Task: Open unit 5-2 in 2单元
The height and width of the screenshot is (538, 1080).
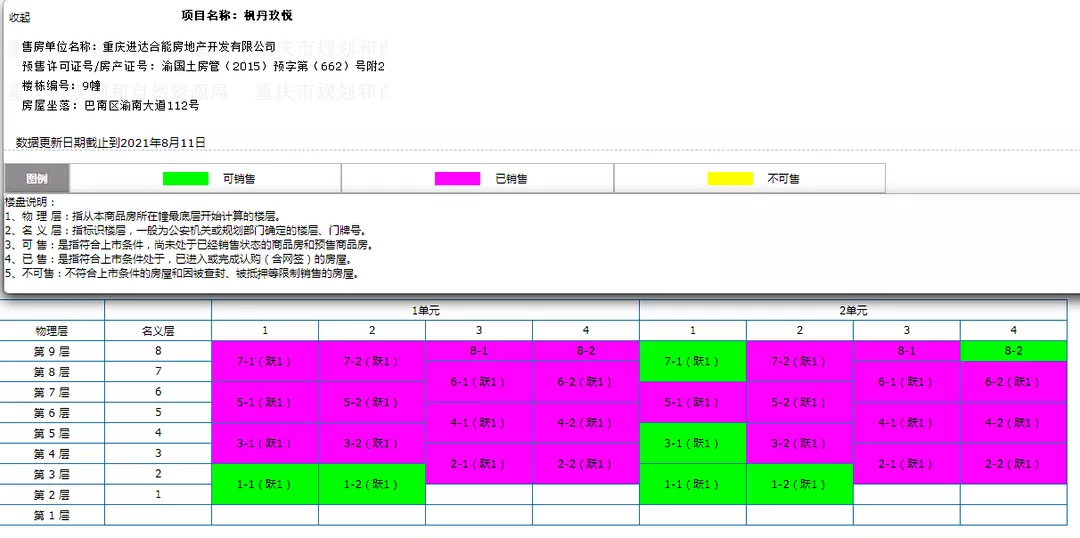Action: (800, 402)
